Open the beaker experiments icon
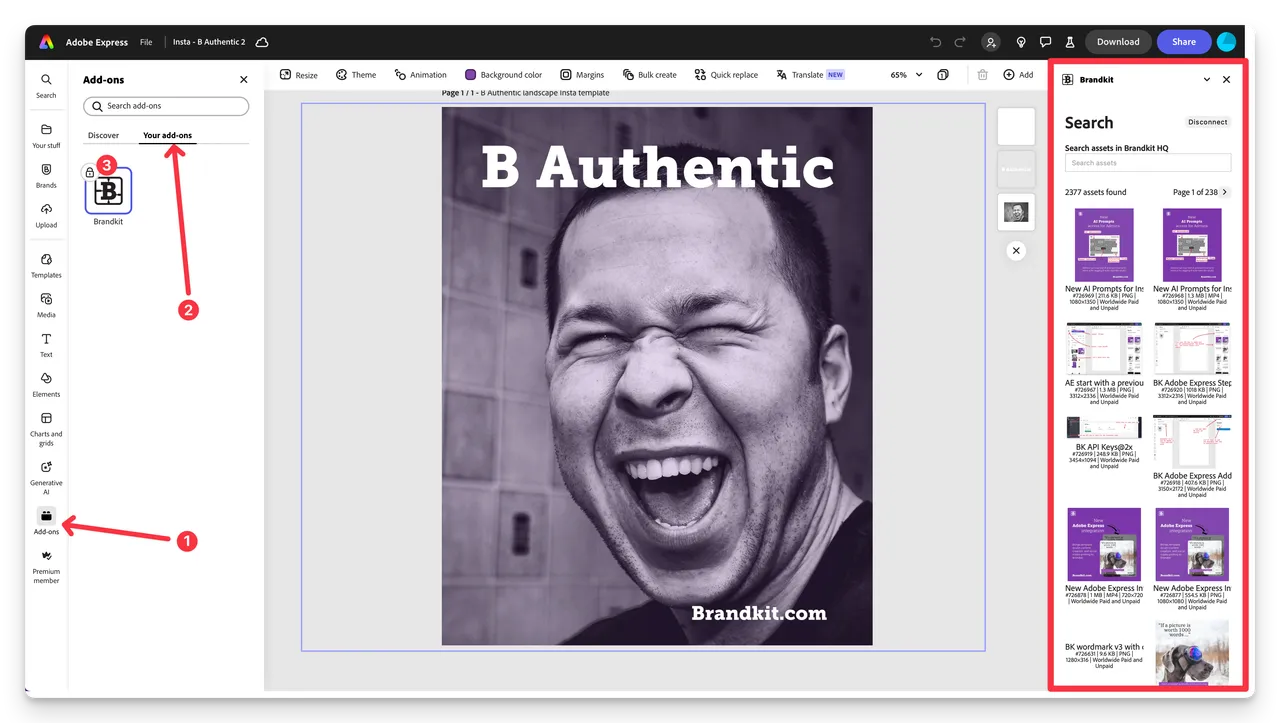The width and height of the screenshot is (1280, 723). click(x=1069, y=42)
